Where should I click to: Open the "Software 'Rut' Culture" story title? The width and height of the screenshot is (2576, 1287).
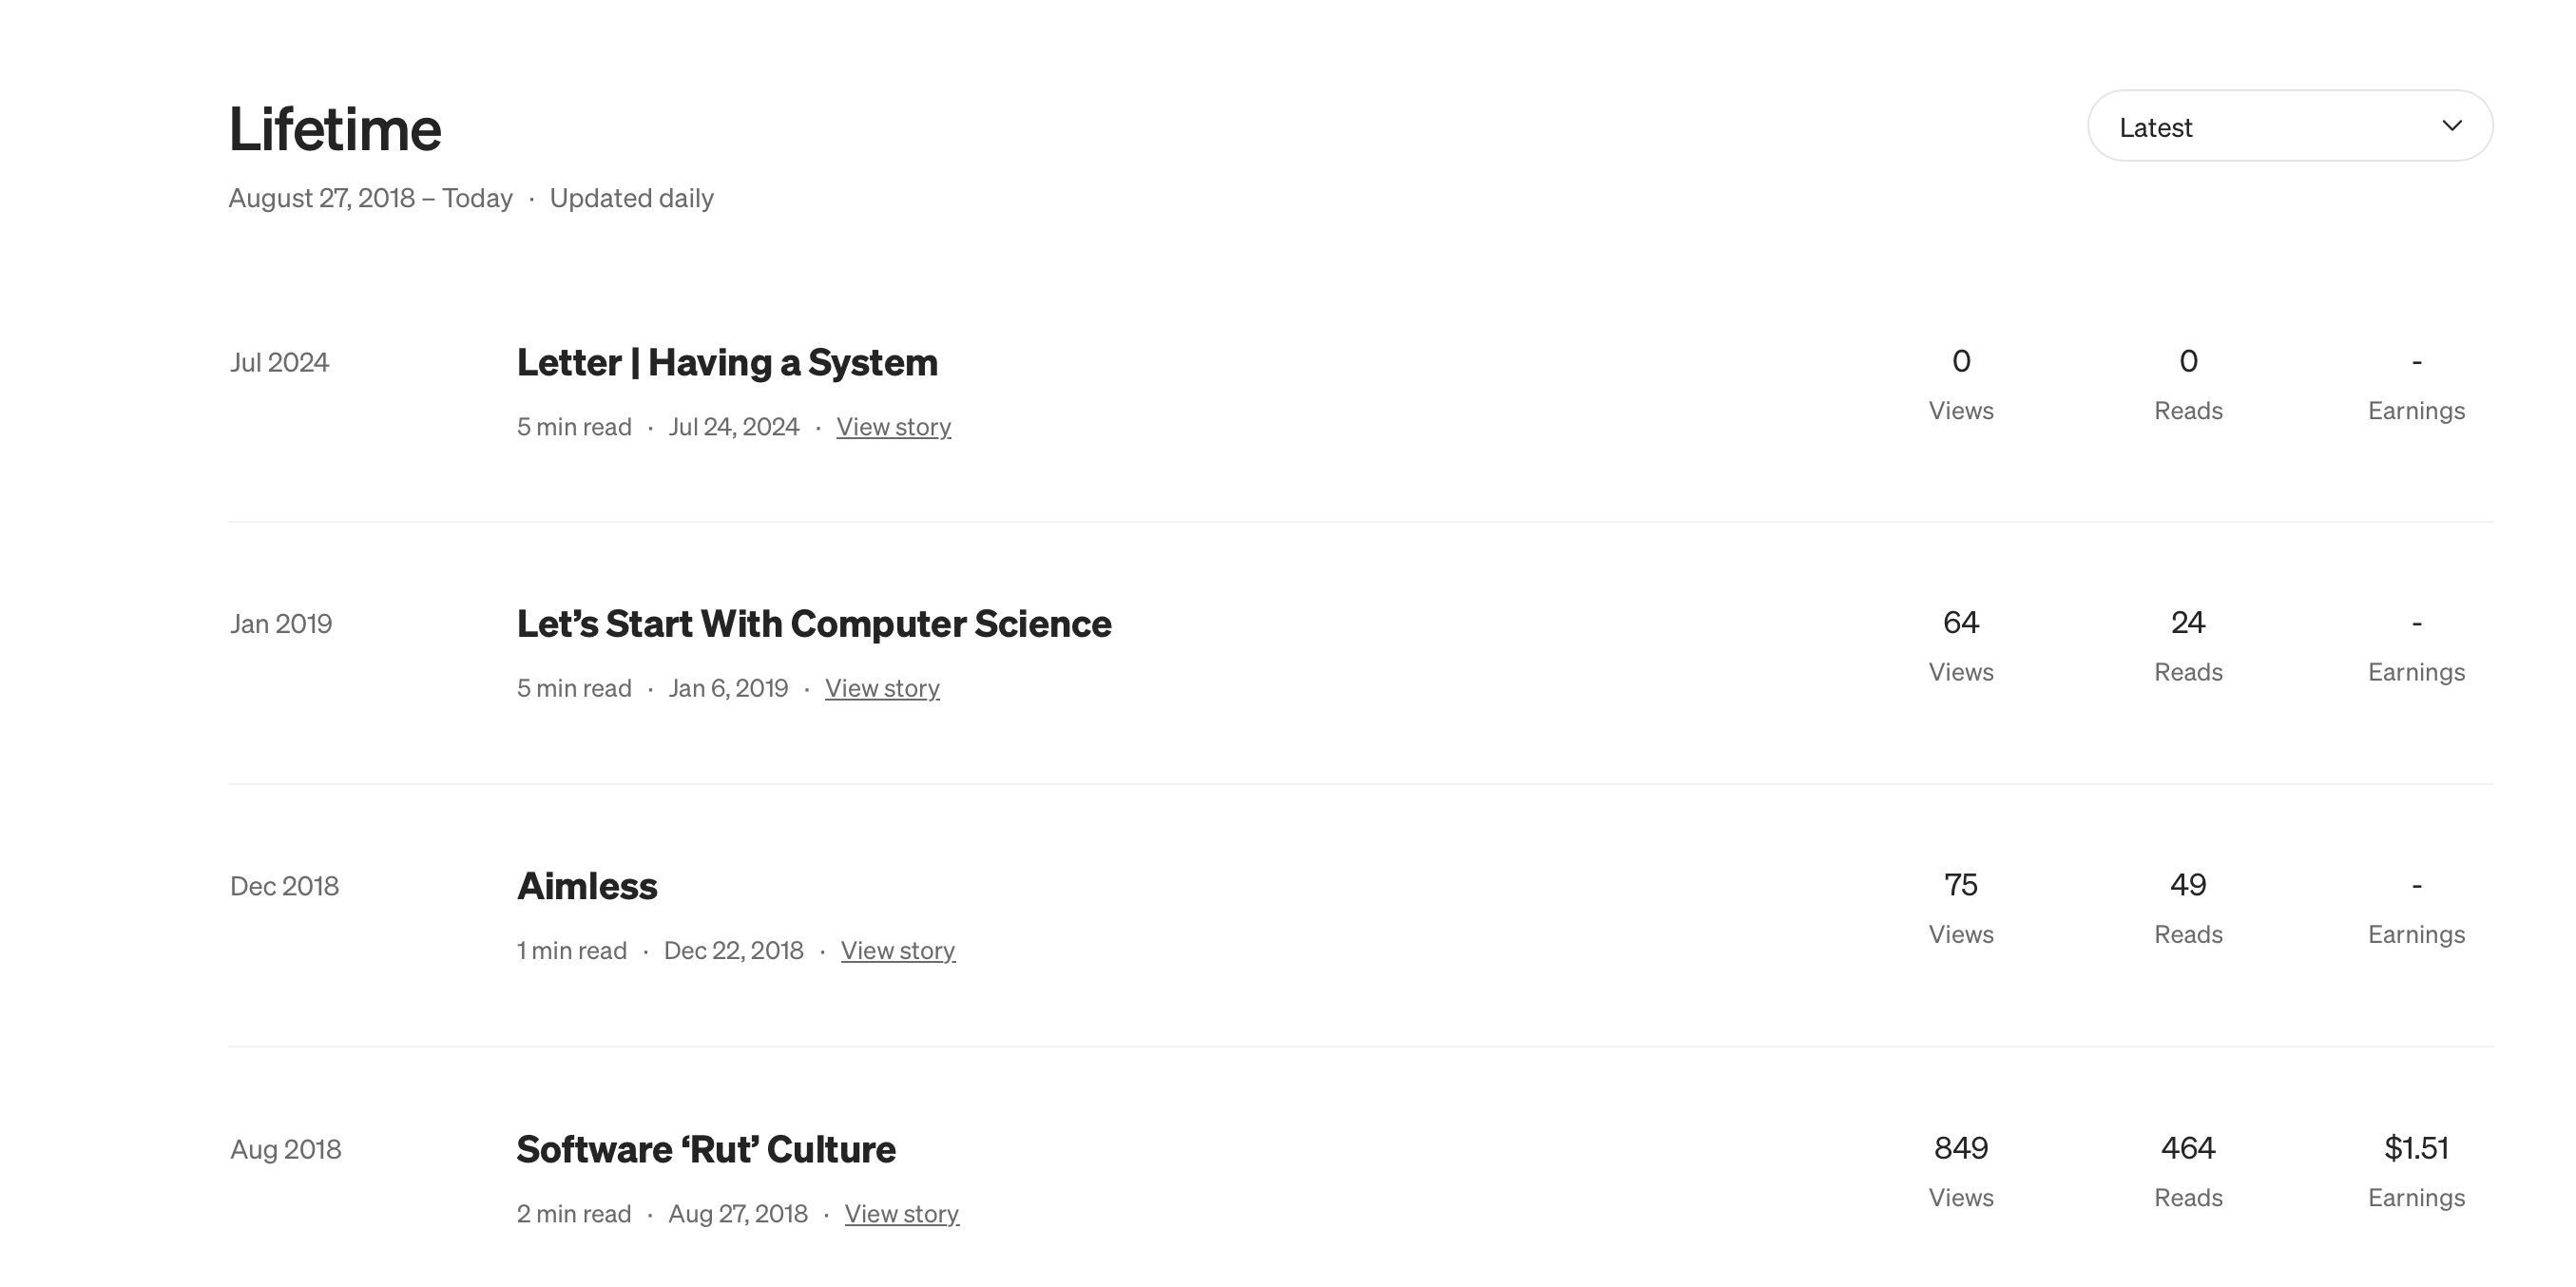tap(706, 1149)
